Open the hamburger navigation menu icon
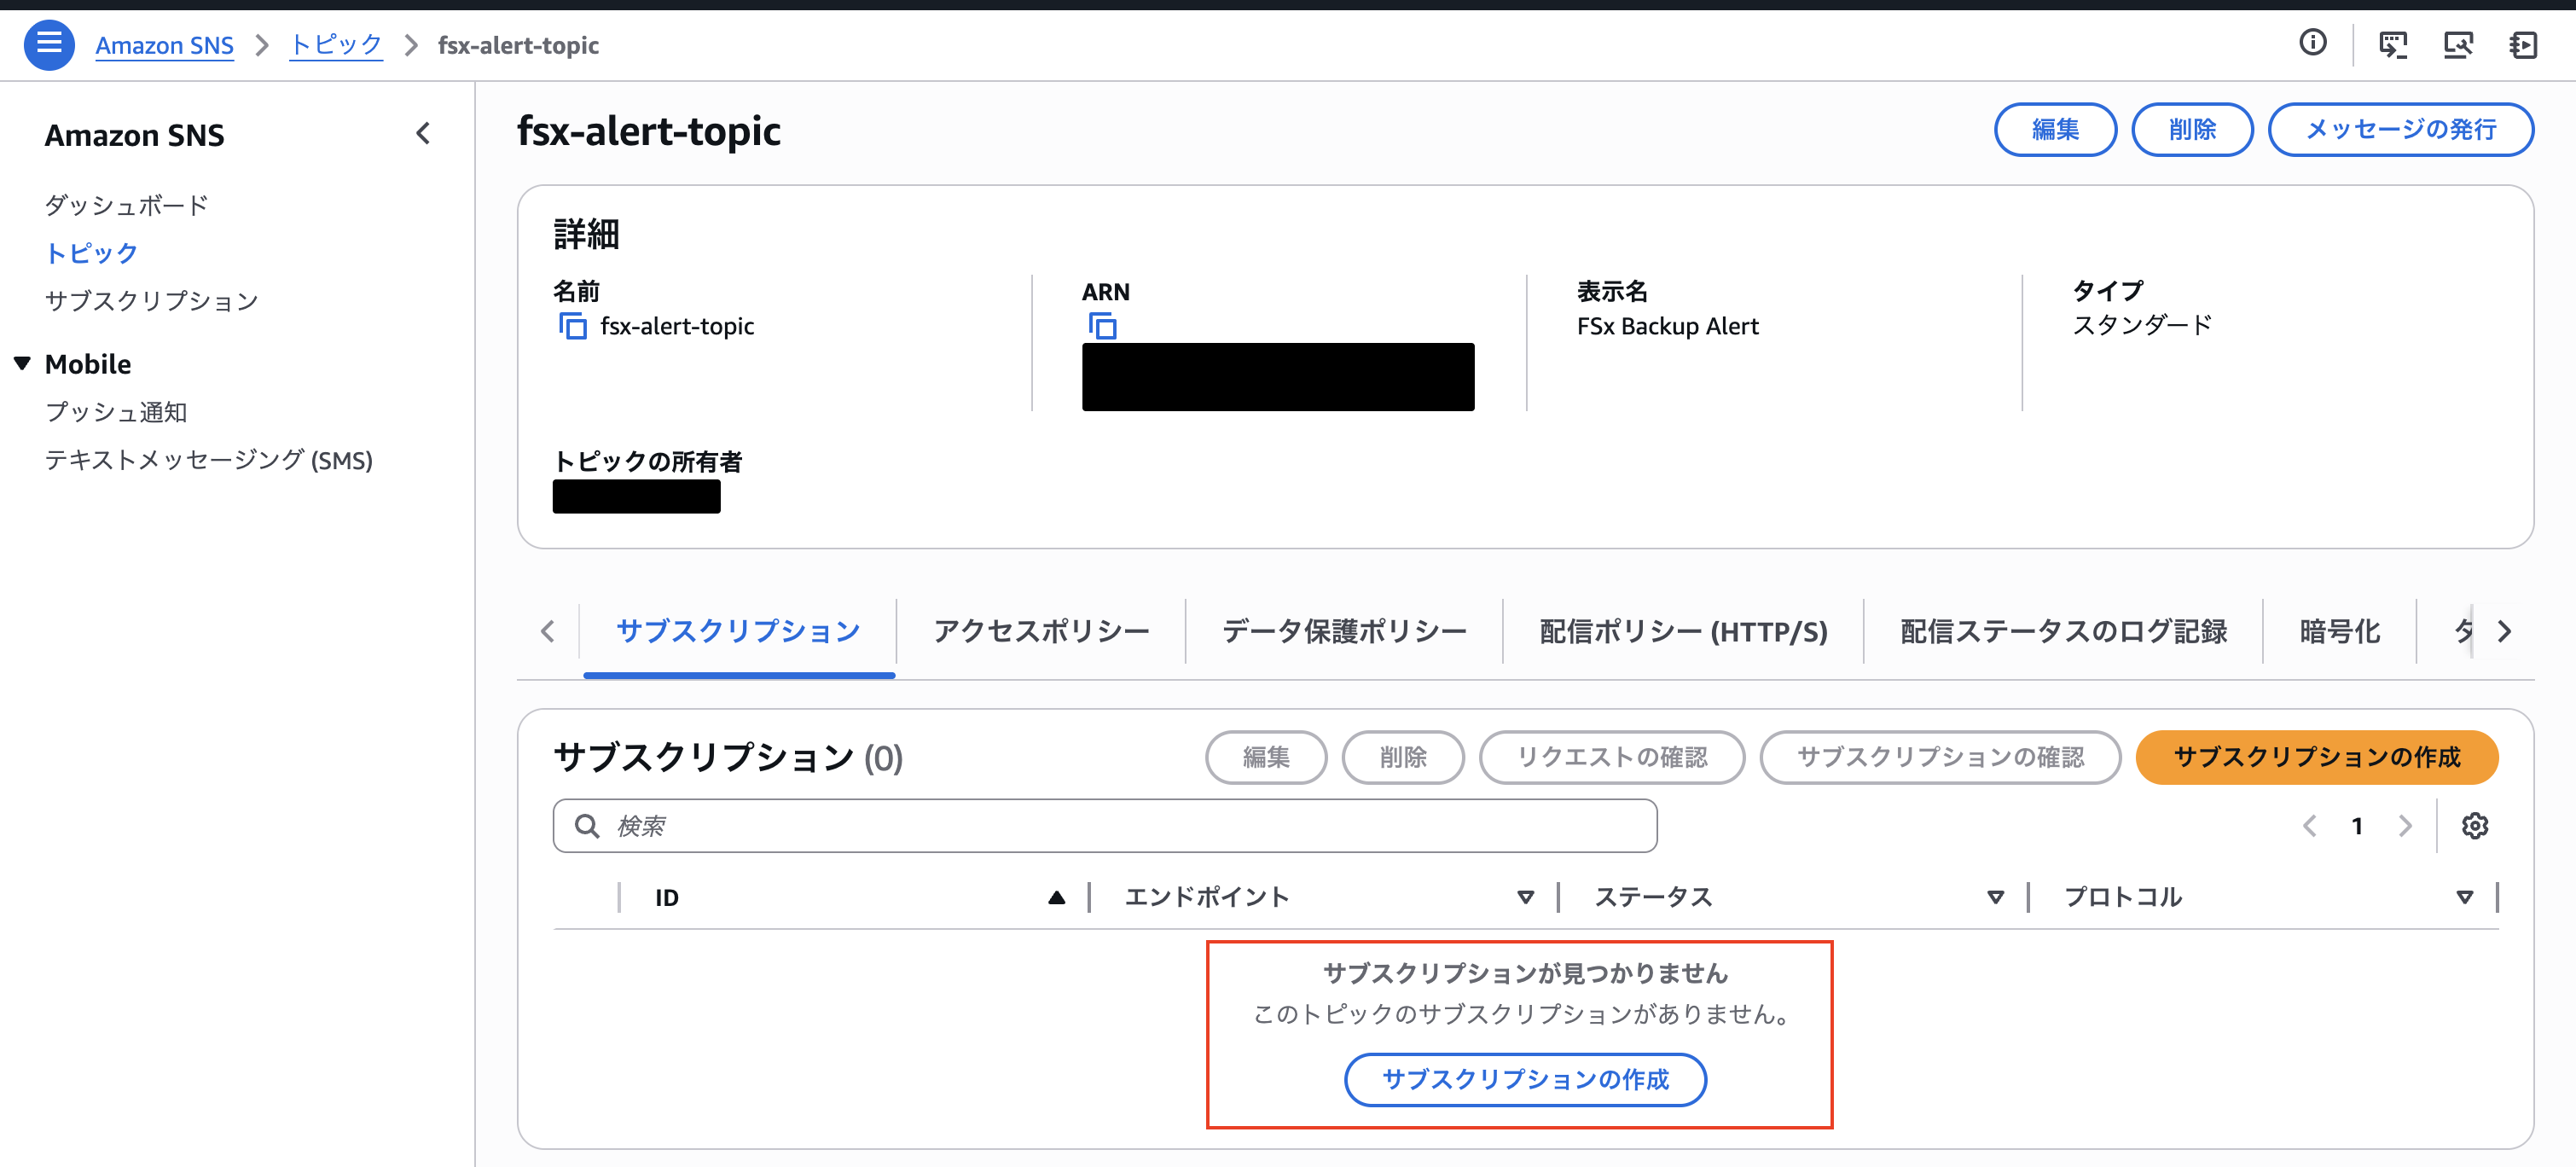The image size is (2576, 1167). pyautogui.click(x=48, y=44)
